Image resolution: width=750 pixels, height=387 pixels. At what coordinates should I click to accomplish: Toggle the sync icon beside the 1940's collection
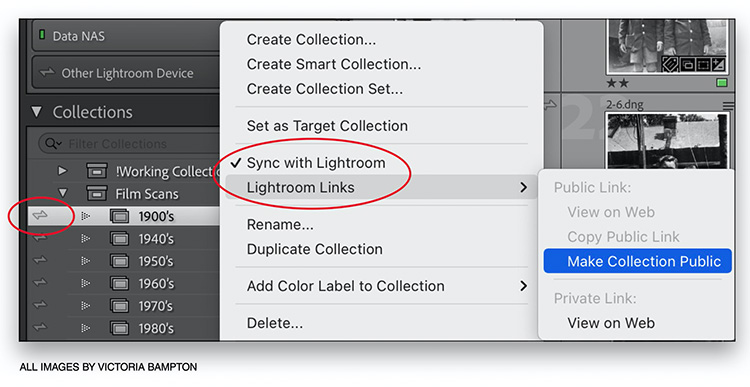[x=41, y=238]
